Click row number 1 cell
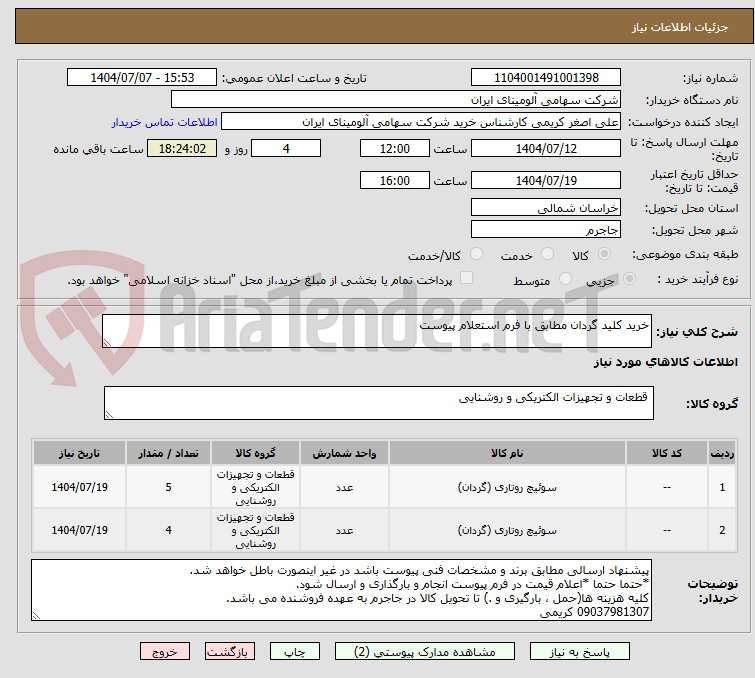This screenshot has height=678, width=755. point(722,487)
